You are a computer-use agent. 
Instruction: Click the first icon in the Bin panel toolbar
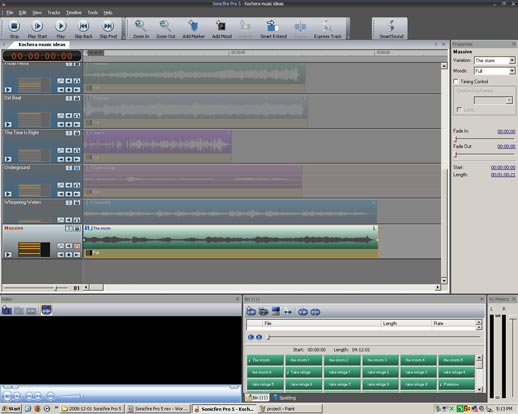click(251, 312)
